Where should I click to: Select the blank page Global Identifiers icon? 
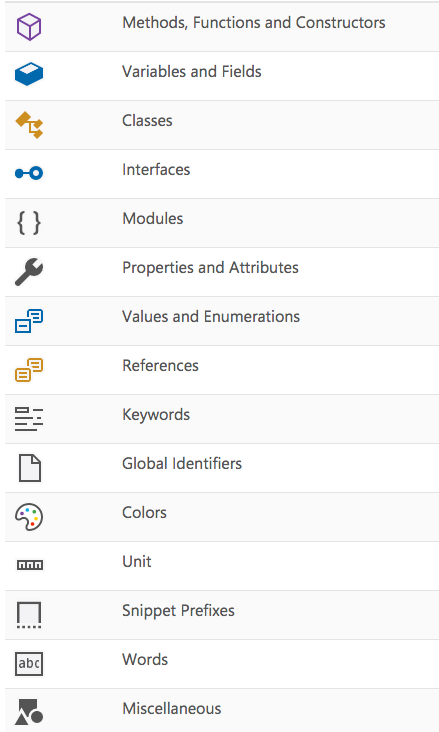30,468
